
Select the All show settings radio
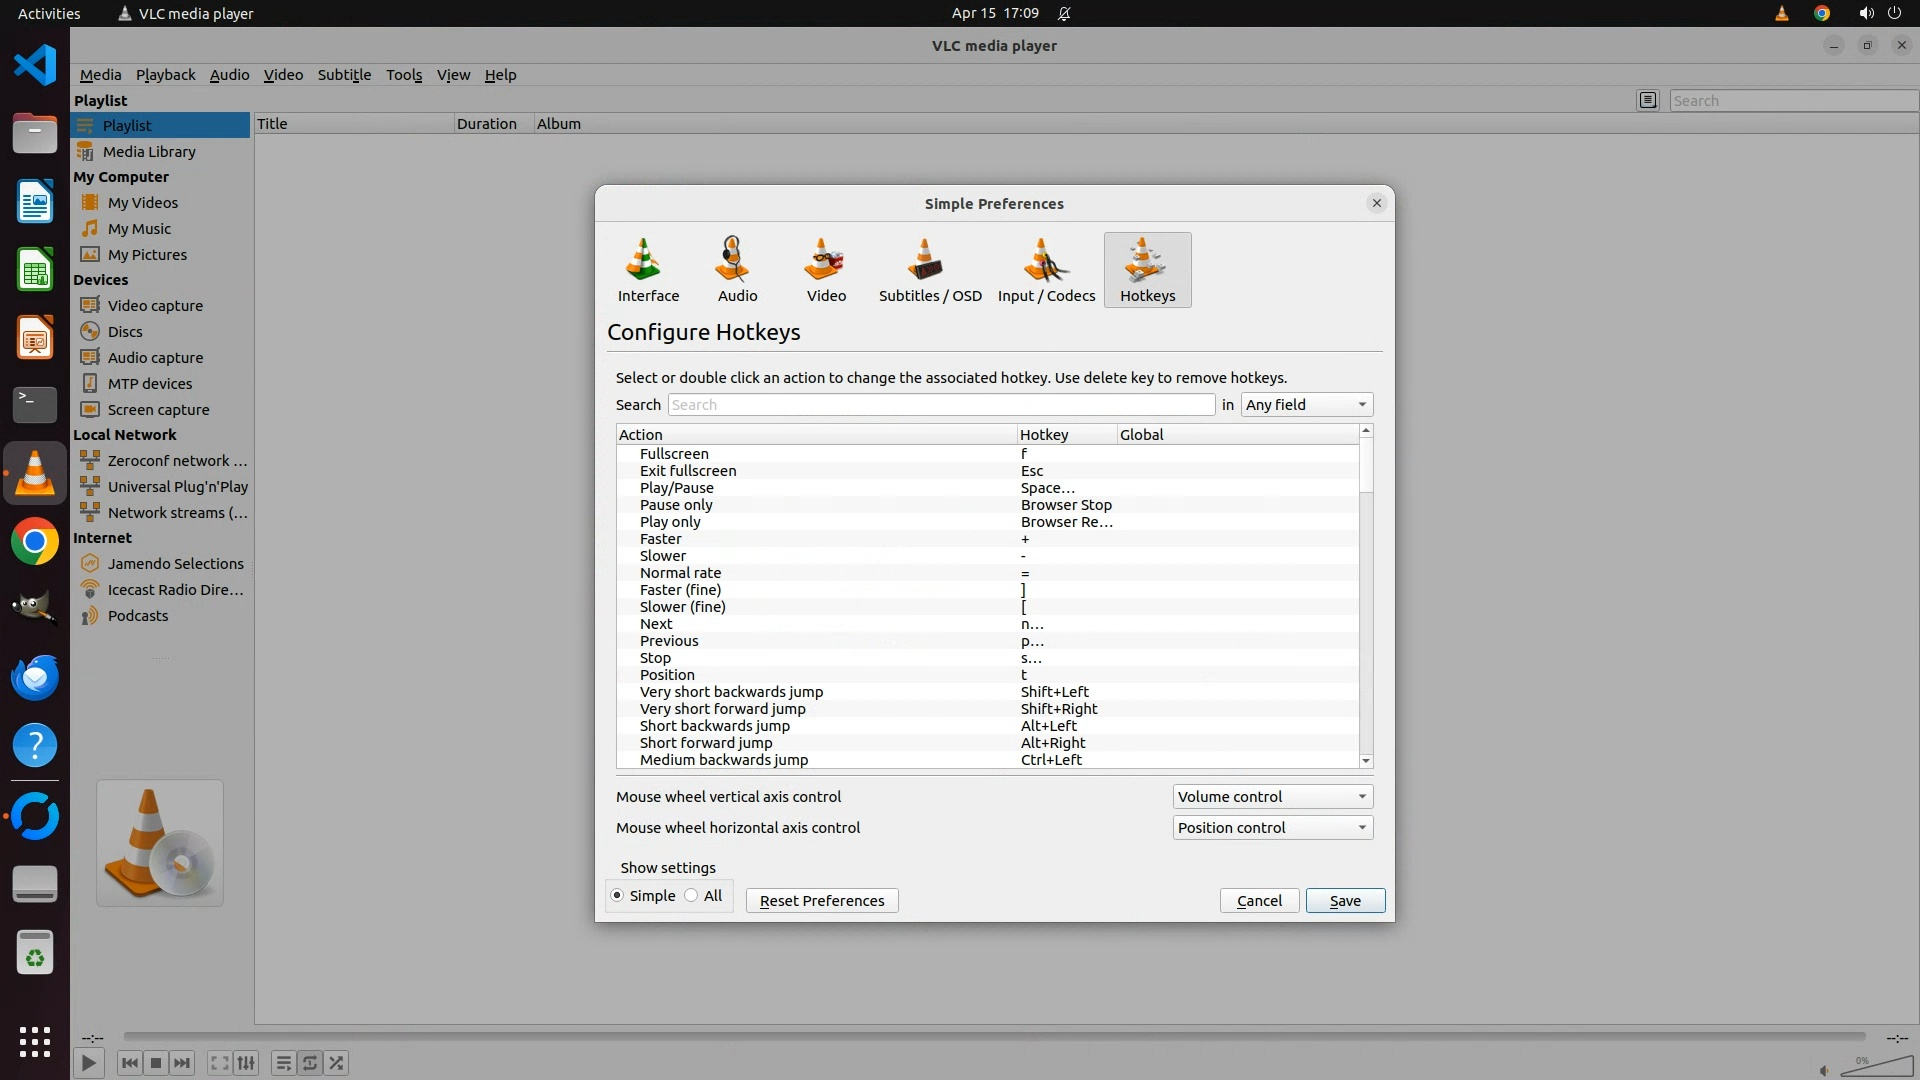tap(691, 896)
